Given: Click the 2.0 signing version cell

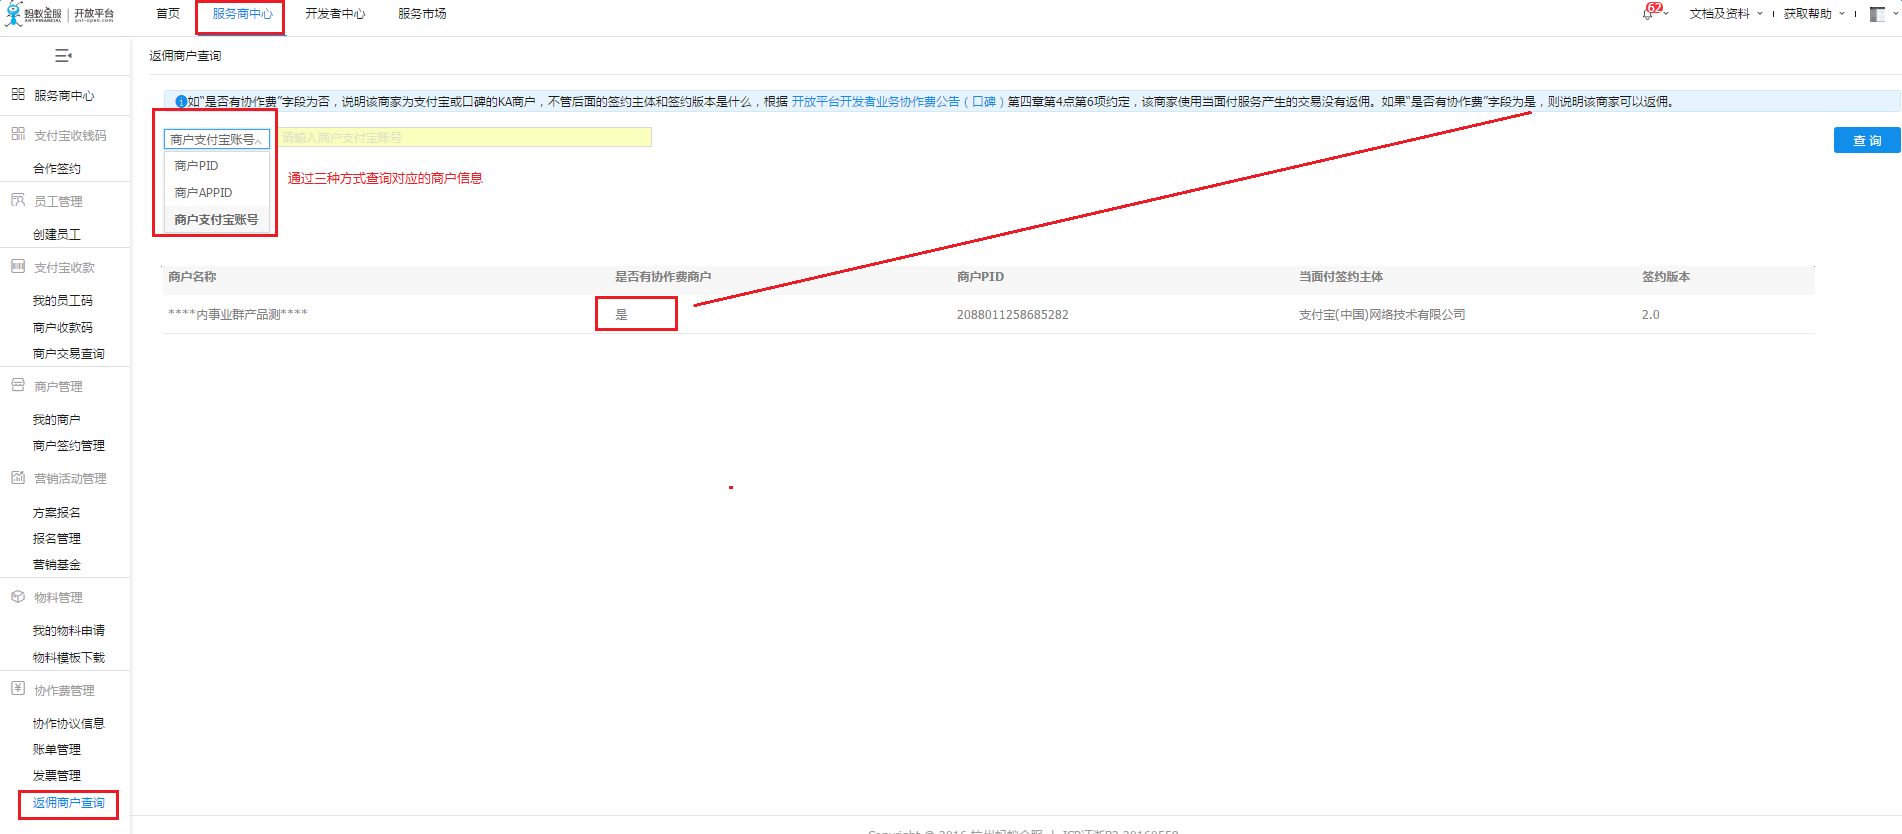Looking at the screenshot, I should point(1650,315).
